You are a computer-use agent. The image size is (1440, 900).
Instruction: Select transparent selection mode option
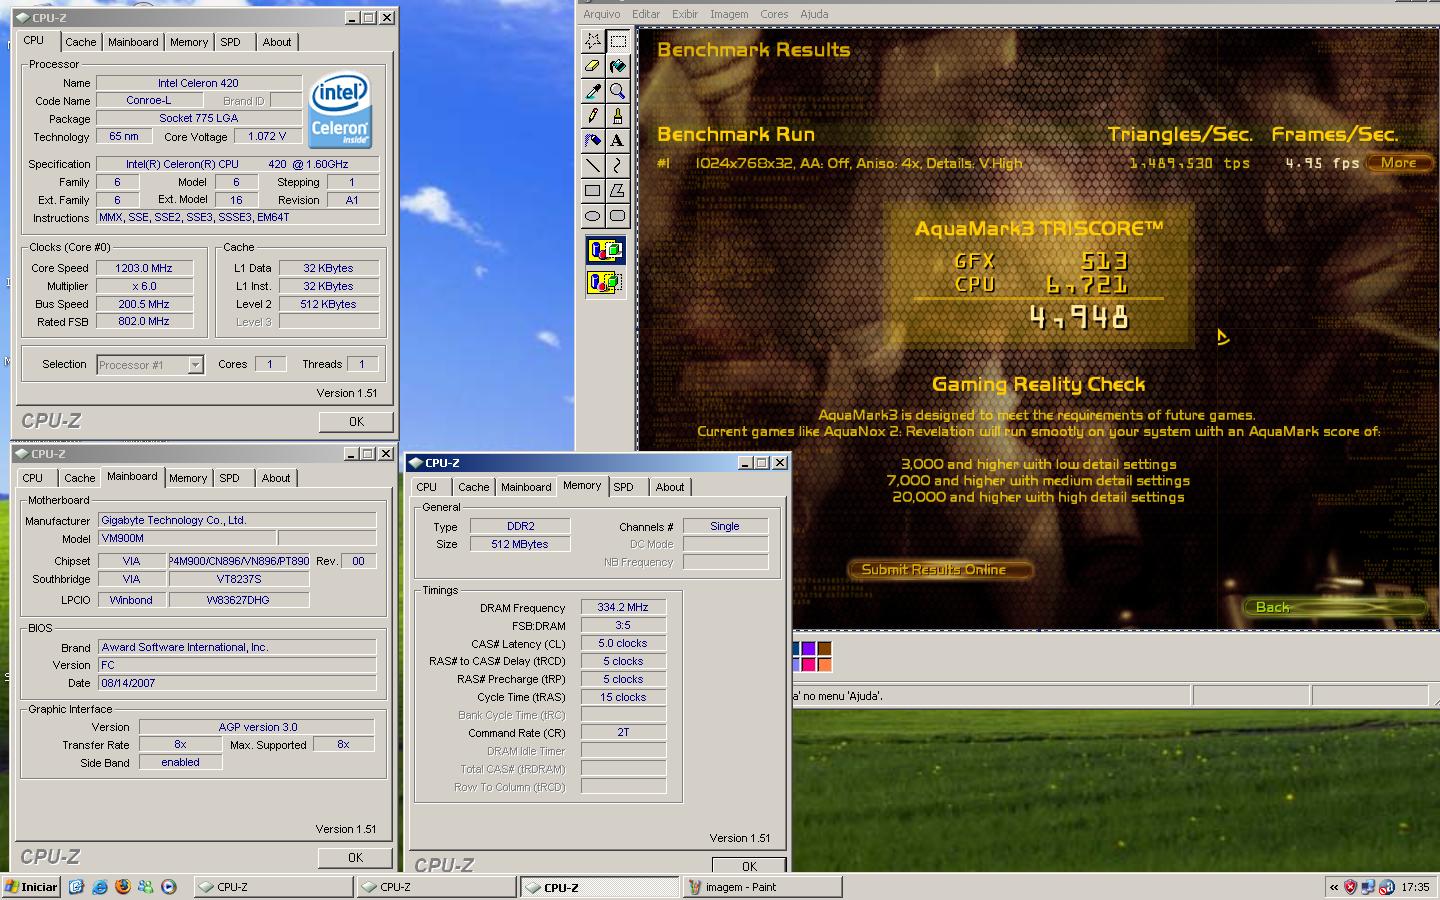click(605, 283)
